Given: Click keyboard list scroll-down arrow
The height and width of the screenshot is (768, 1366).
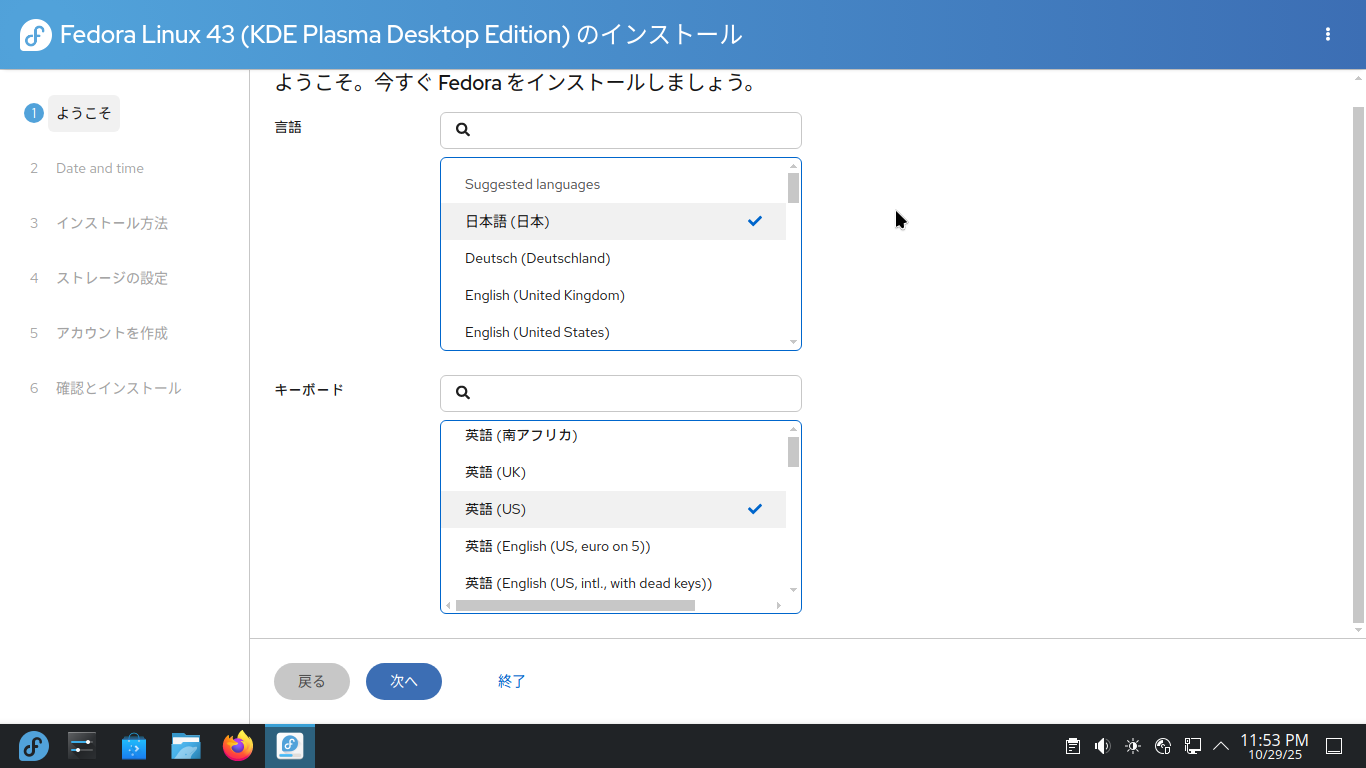Looking at the screenshot, I should 793,590.
